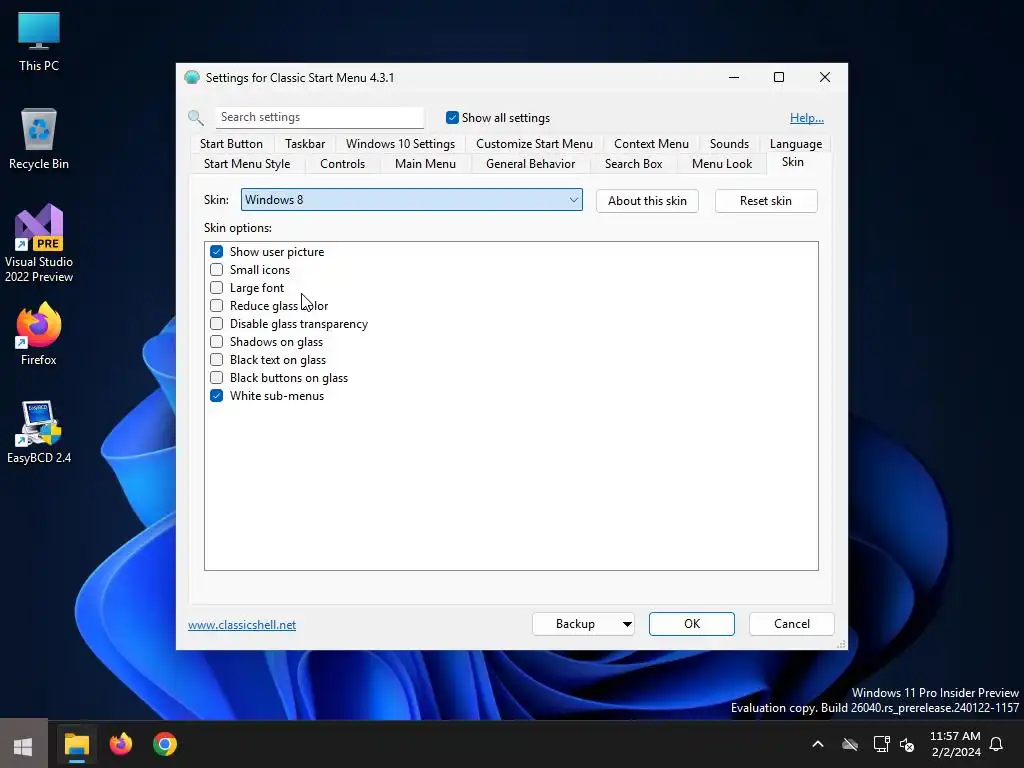Open the Backup button dropdown menu
Screen dimensions: 1024x768
627,624
